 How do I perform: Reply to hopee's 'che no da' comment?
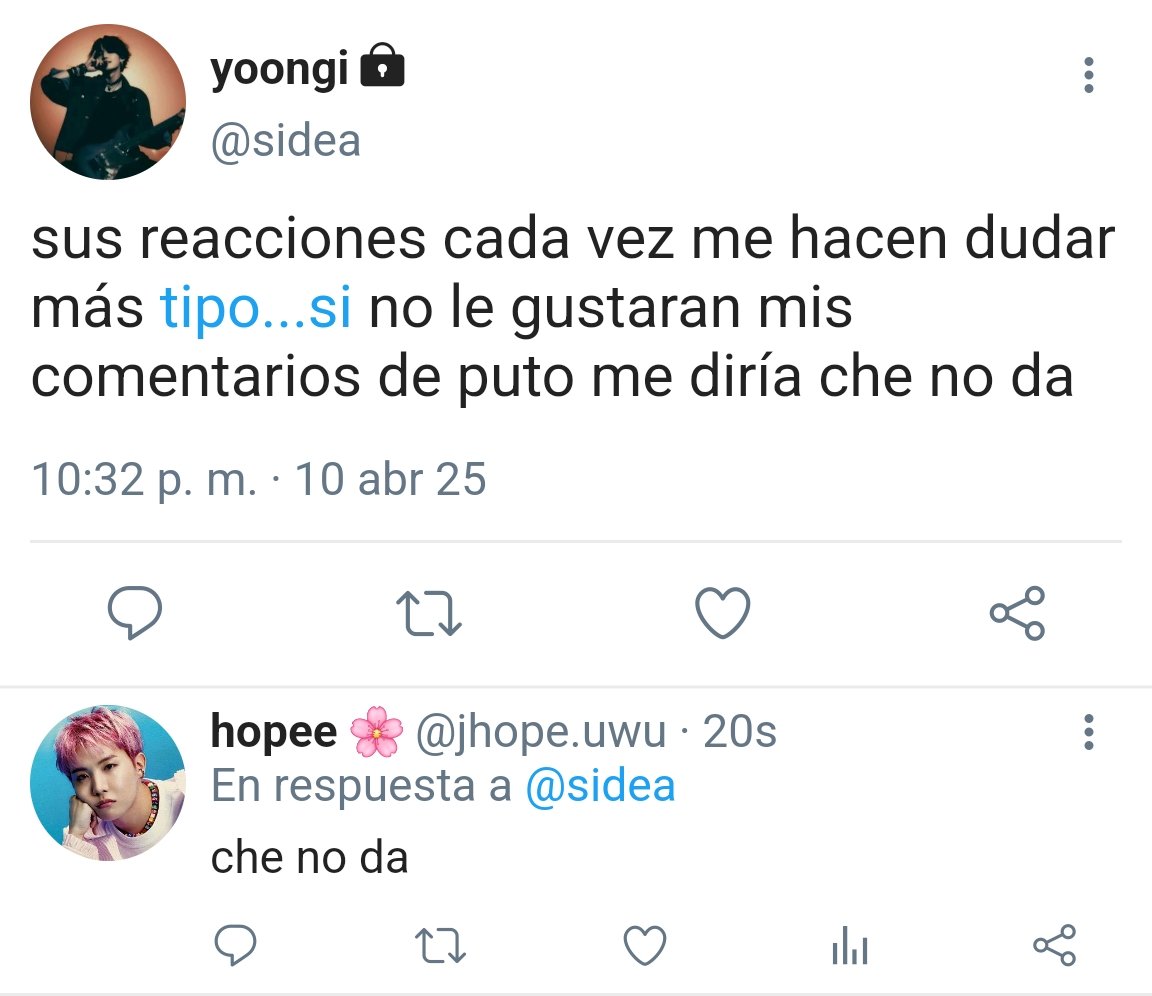click(x=235, y=945)
